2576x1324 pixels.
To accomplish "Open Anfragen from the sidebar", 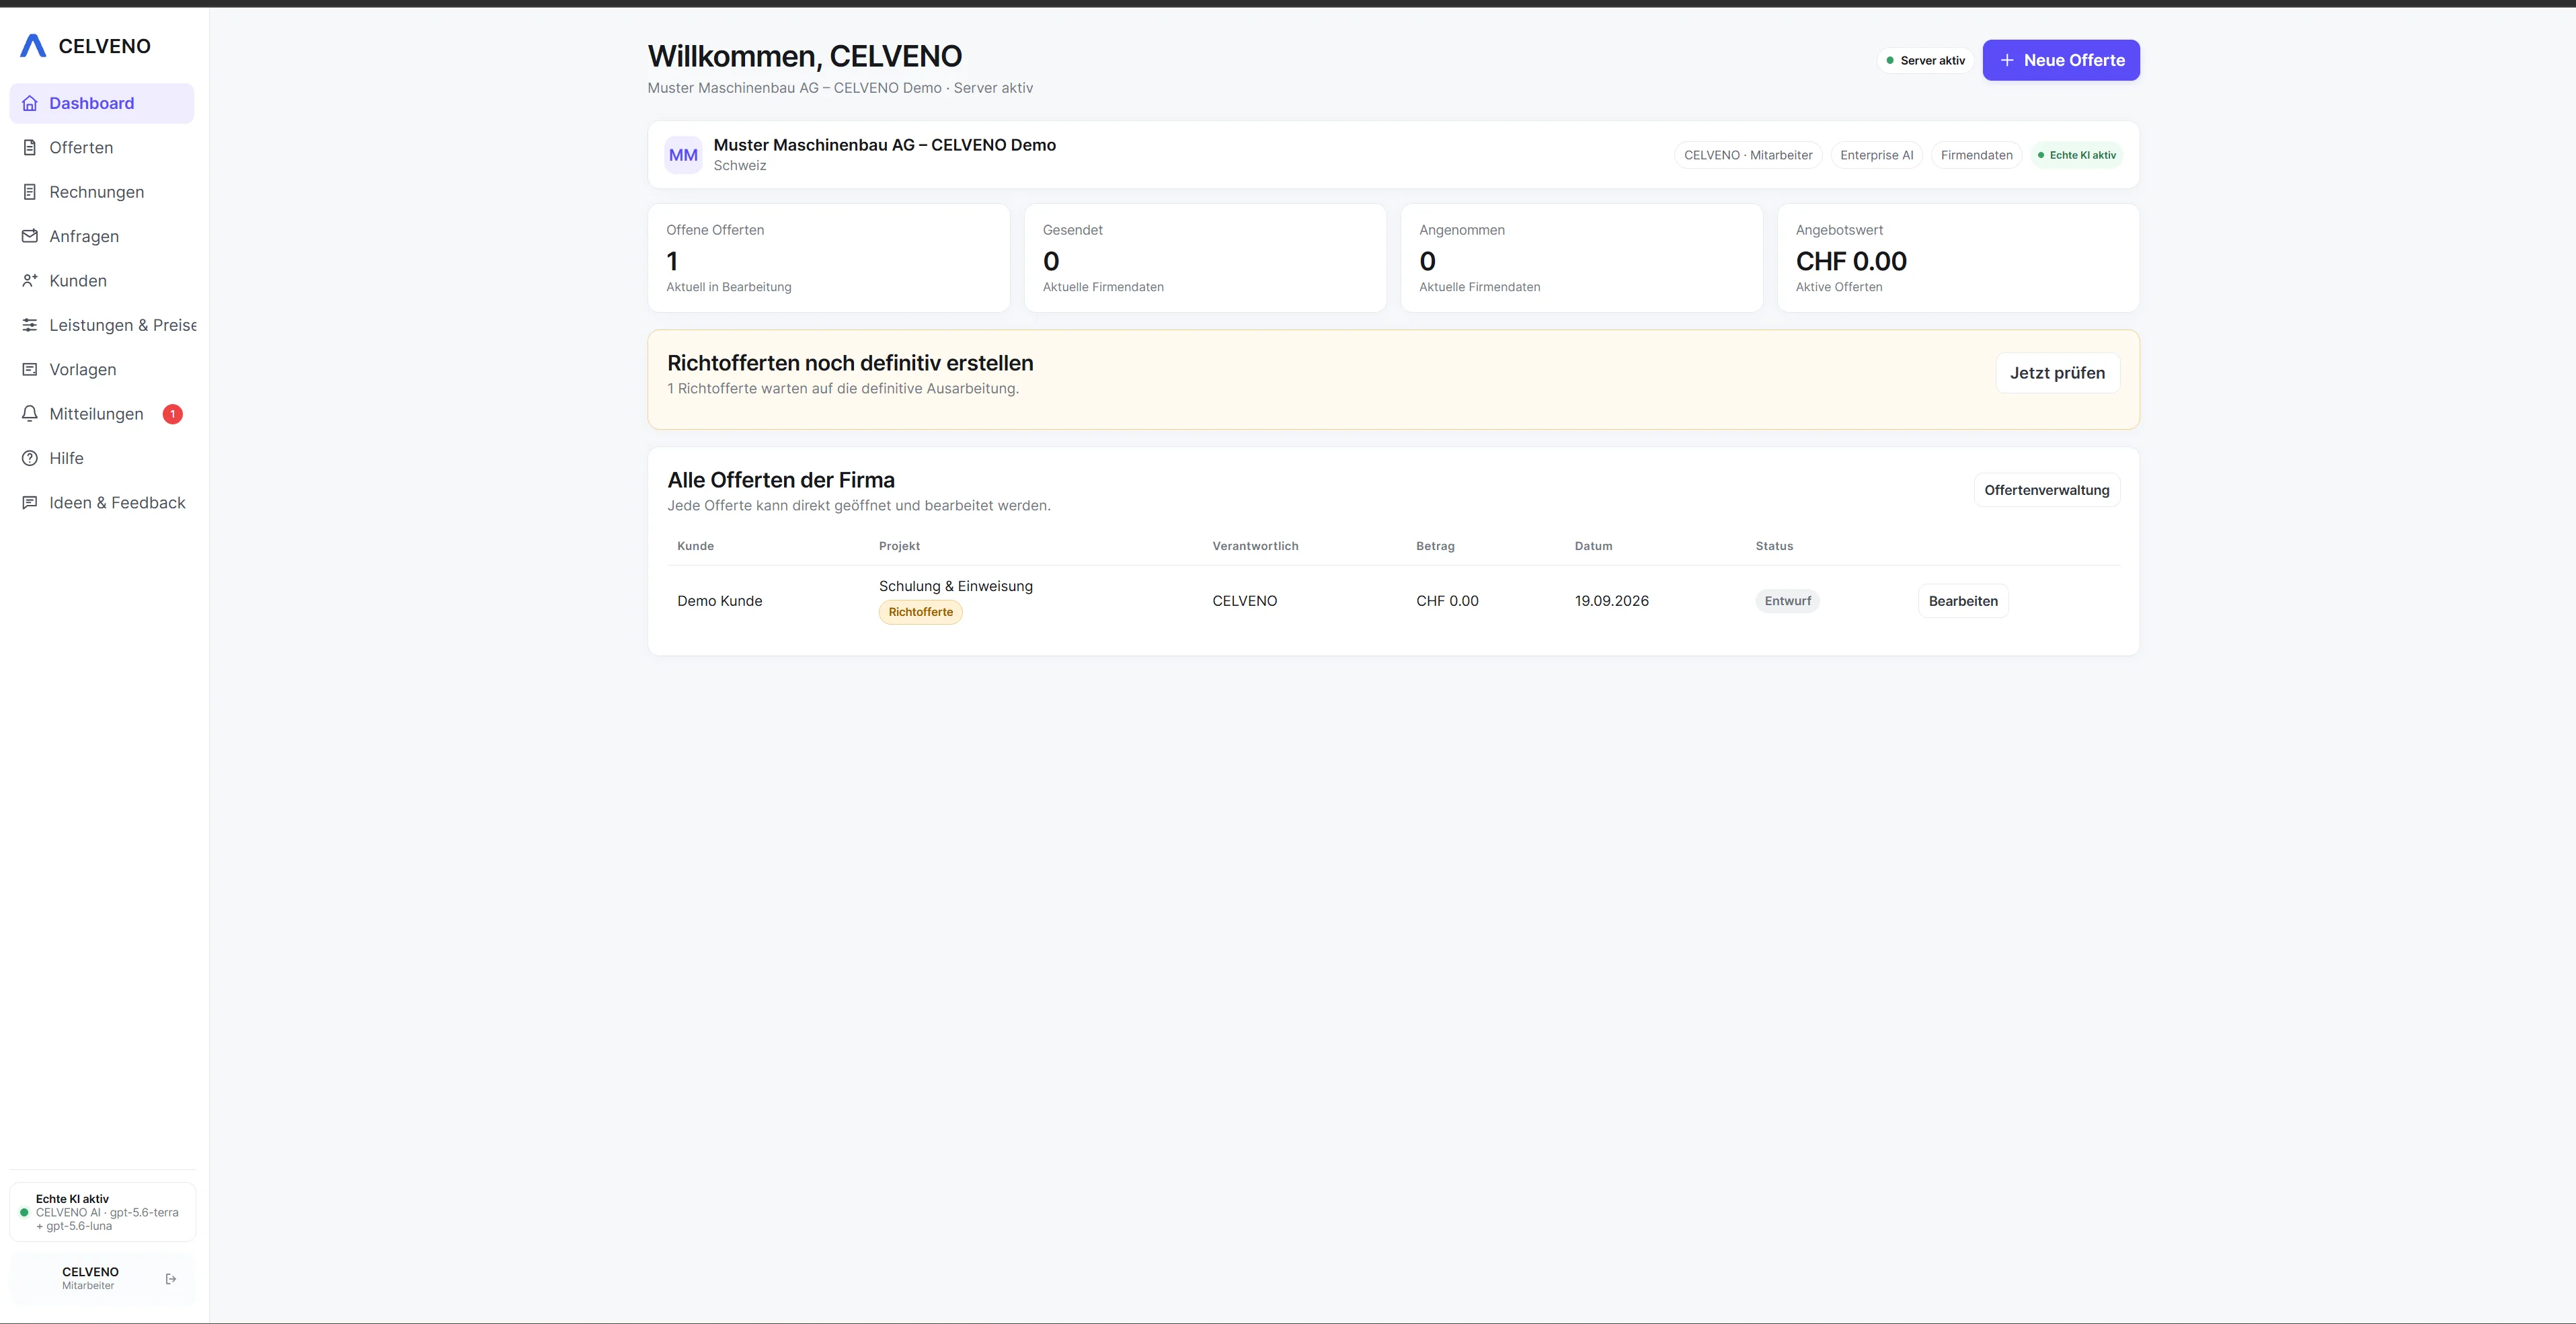I will pos(102,236).
